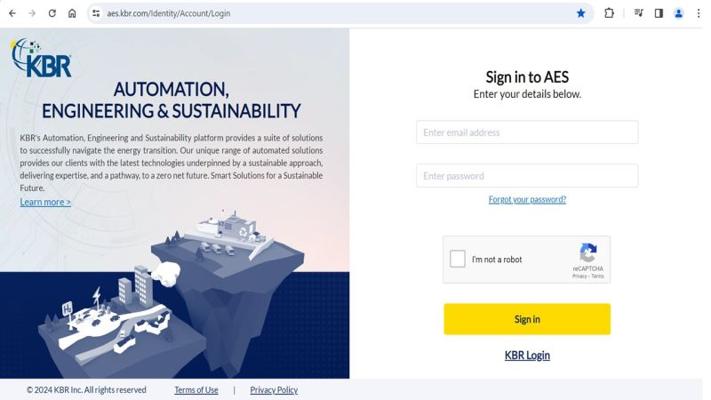711x400 pixels.
Task: Open the Chrome three-dot menu
Action: pos(699,13)
